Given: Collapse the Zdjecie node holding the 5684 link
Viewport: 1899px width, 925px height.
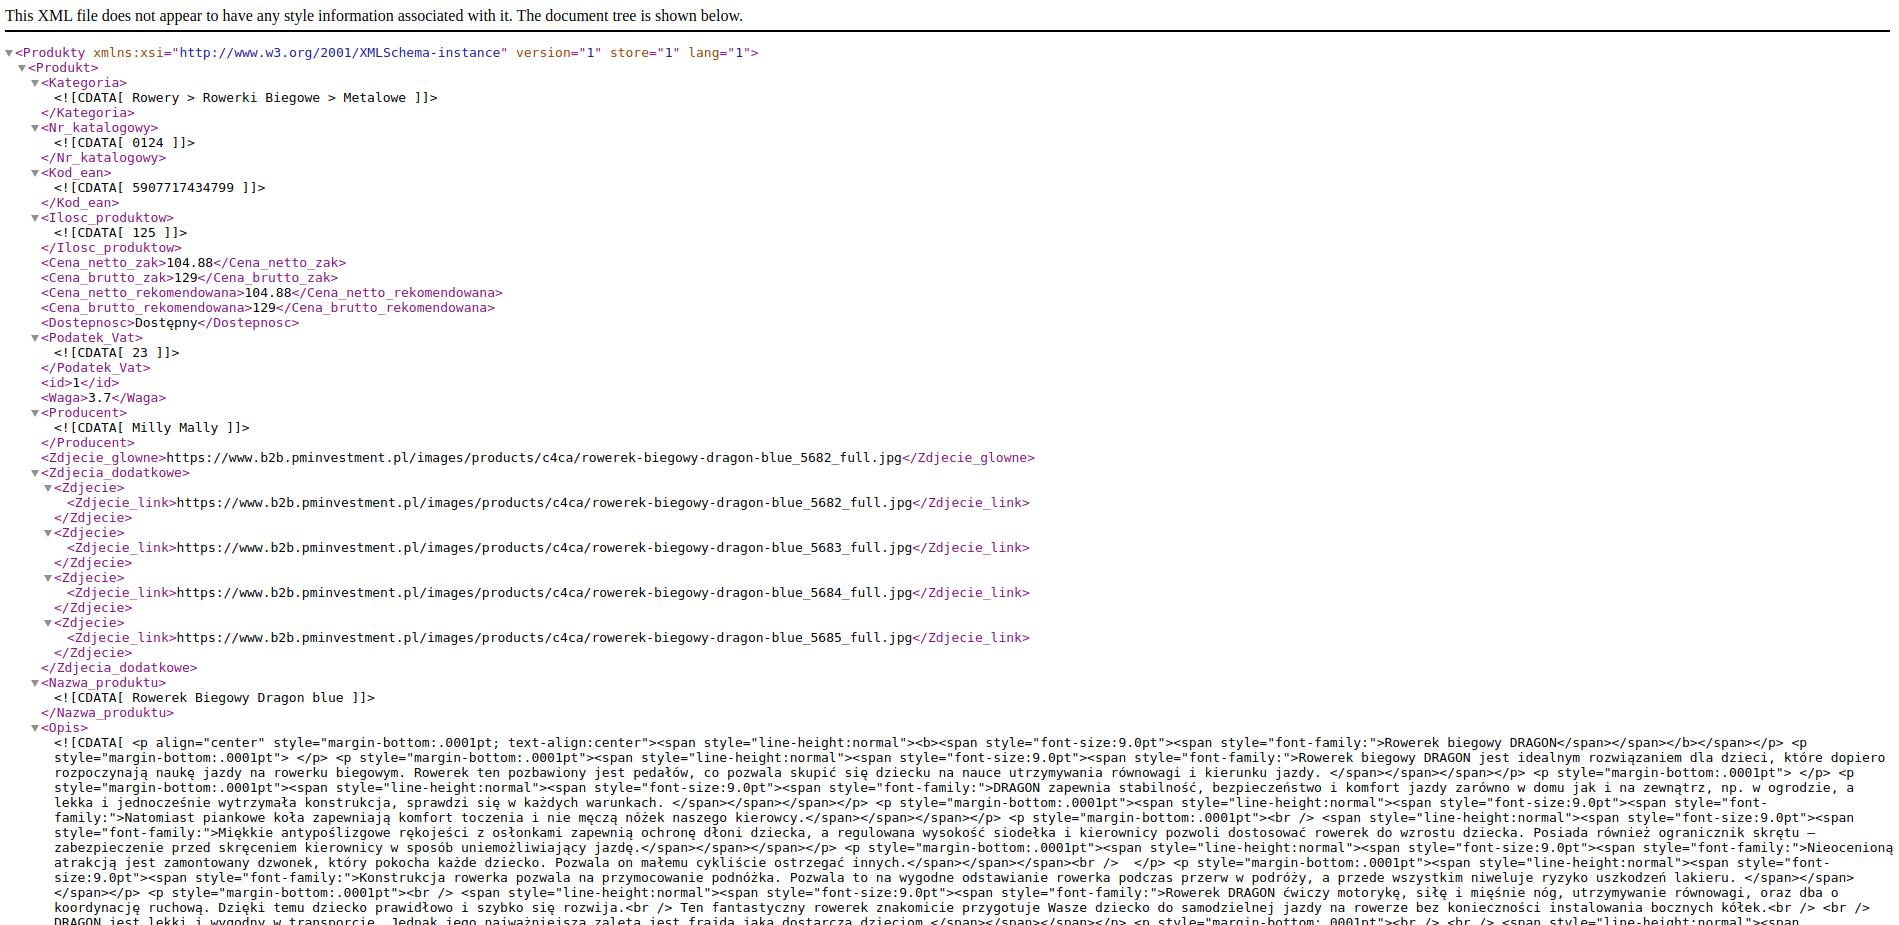Looking at the screenshot, I should (48, 578).
